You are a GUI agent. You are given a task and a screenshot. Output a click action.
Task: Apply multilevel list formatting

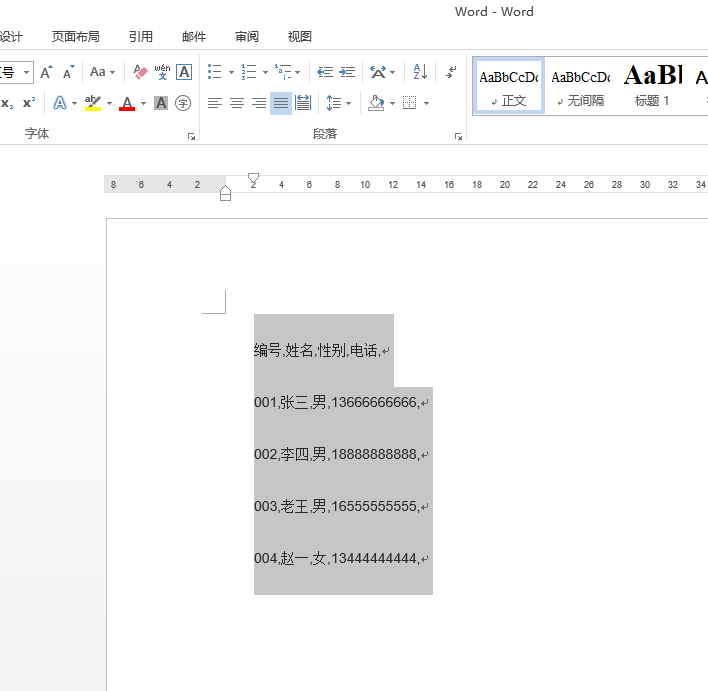(x=283, y=72)
